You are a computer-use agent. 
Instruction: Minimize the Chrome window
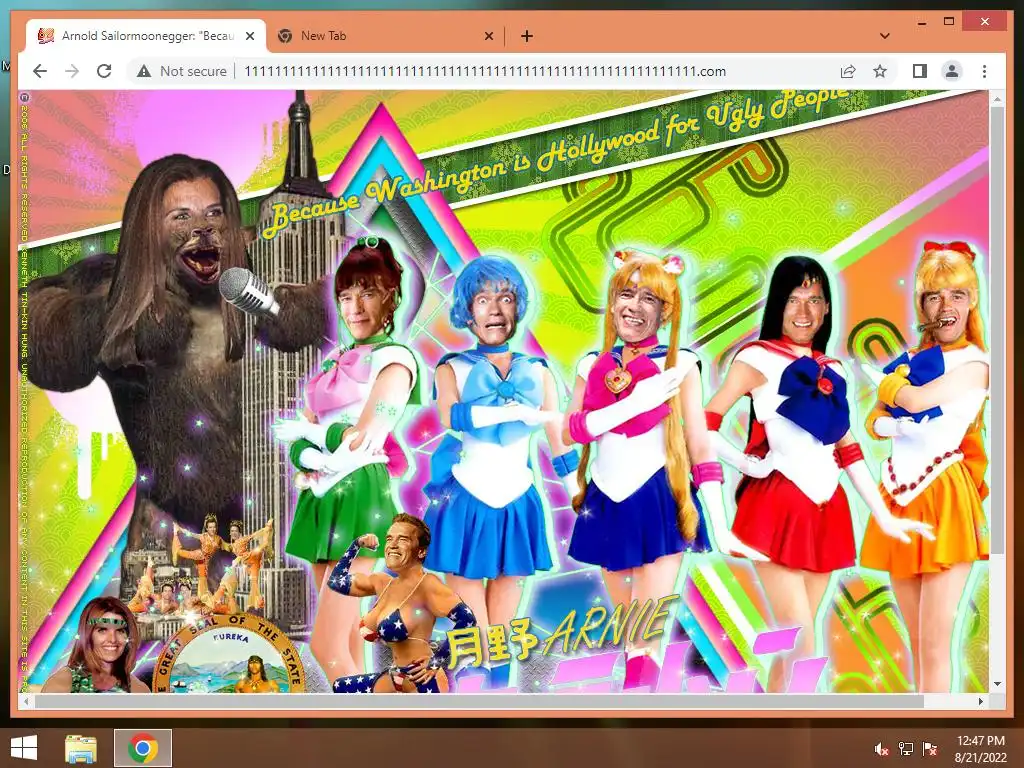[x=922, y=22]
